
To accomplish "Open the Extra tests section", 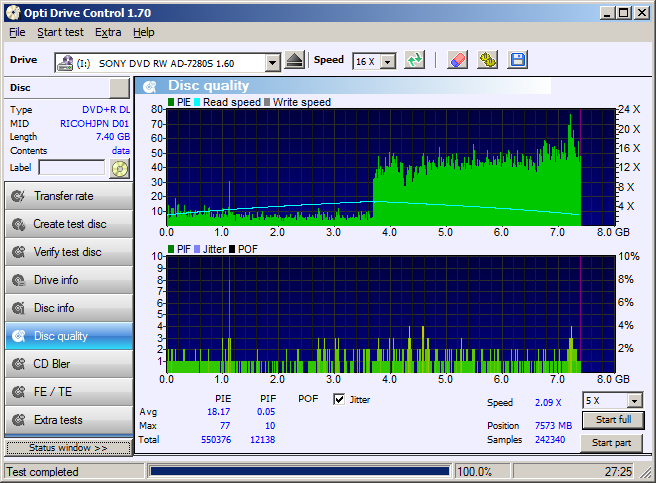I will point(69,420).
